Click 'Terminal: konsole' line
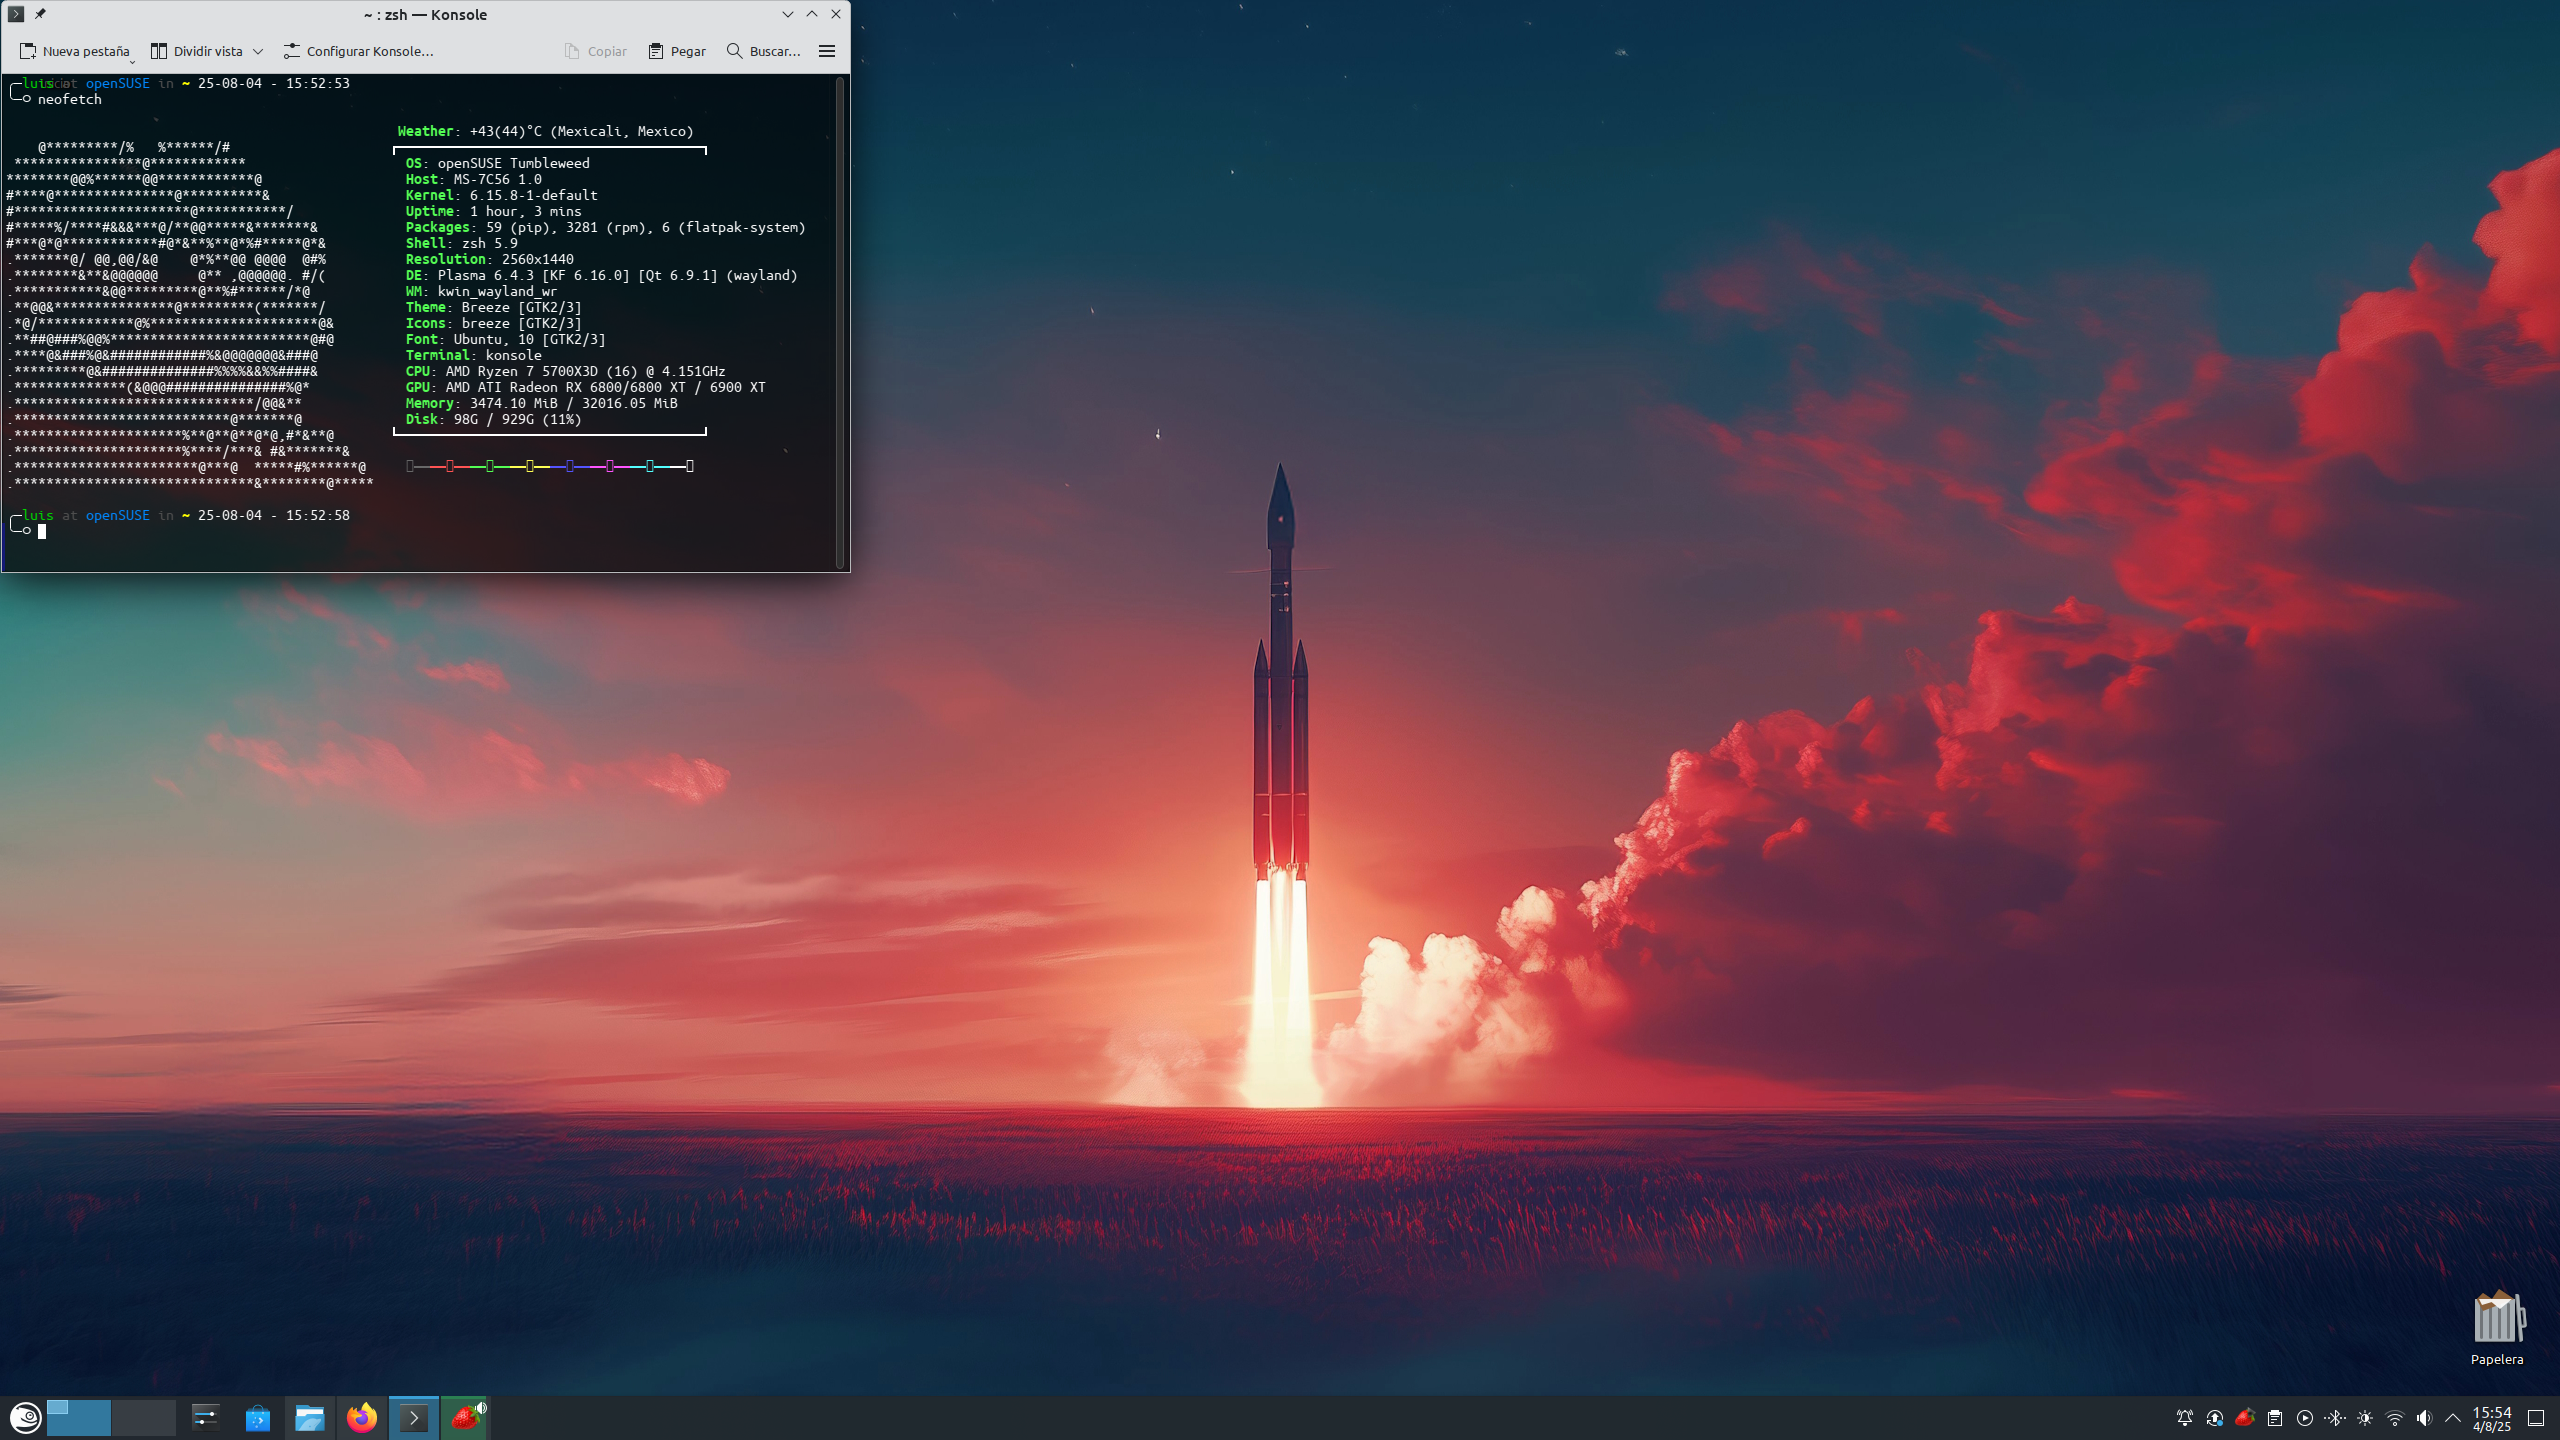Image resolution: width=2560 pixels, height=1440 pixels. point(473,355)
